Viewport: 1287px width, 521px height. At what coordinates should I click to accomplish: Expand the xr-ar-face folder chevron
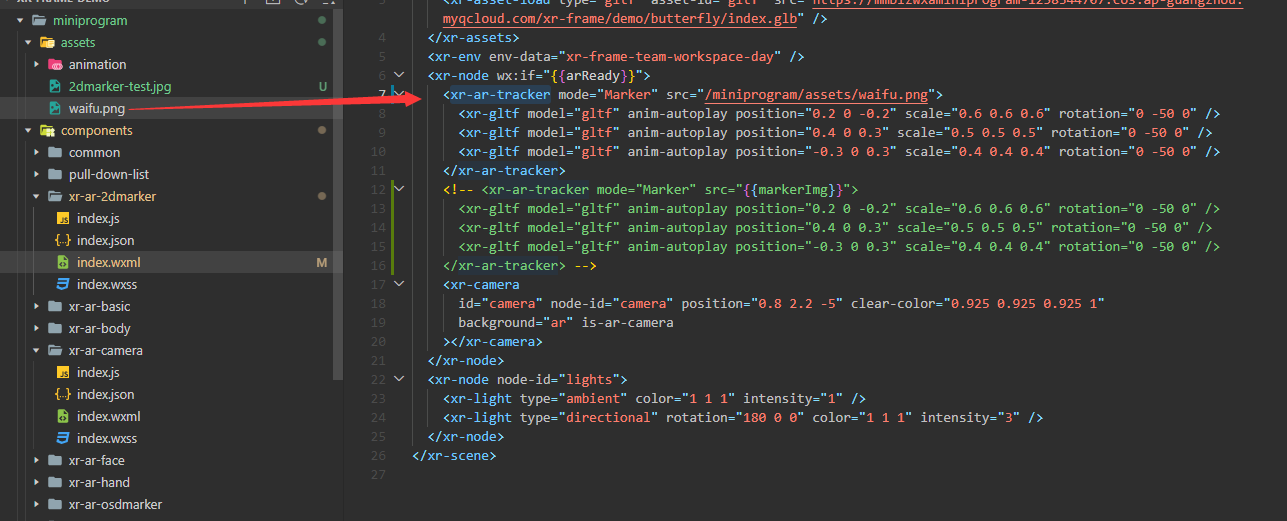(36, 460)
